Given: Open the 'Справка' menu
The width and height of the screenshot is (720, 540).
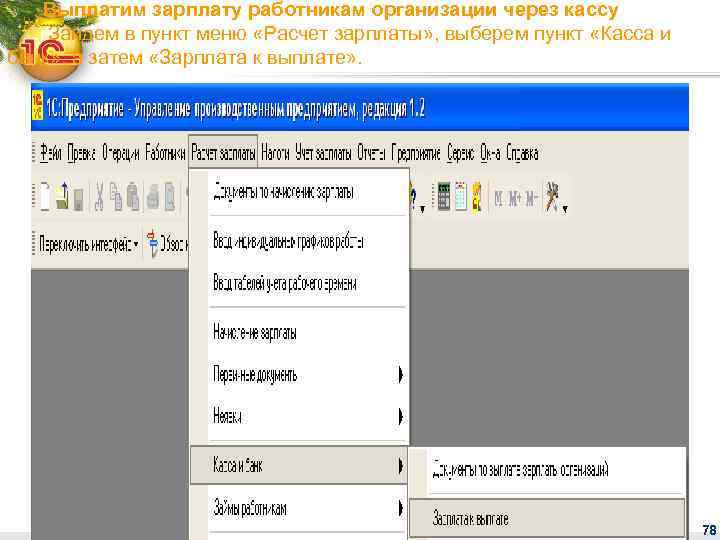Looking at the screenshot, I should [x=522, y=153].
